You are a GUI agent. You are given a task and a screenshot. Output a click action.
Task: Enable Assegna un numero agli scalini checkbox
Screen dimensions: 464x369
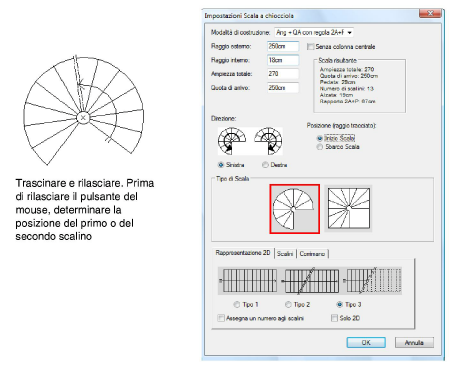pos(221,318)
